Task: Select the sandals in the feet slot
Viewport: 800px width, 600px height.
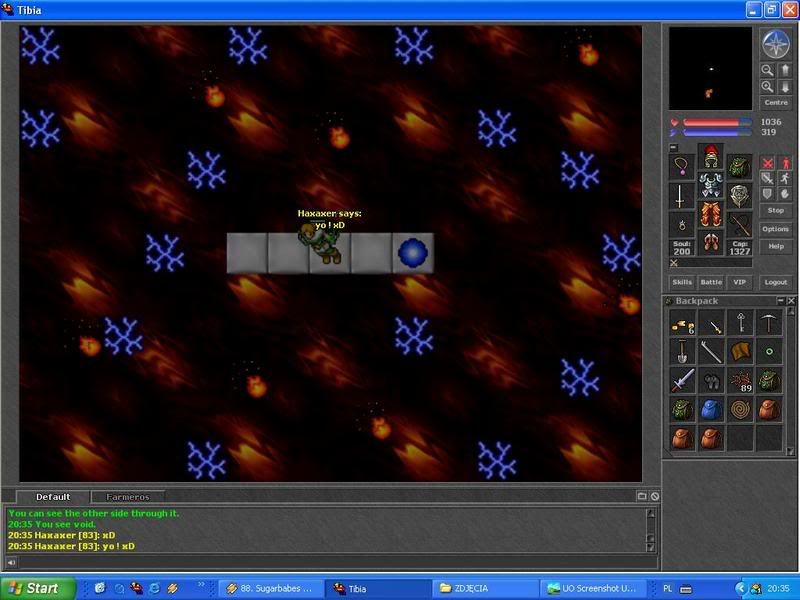Action: 711,243
